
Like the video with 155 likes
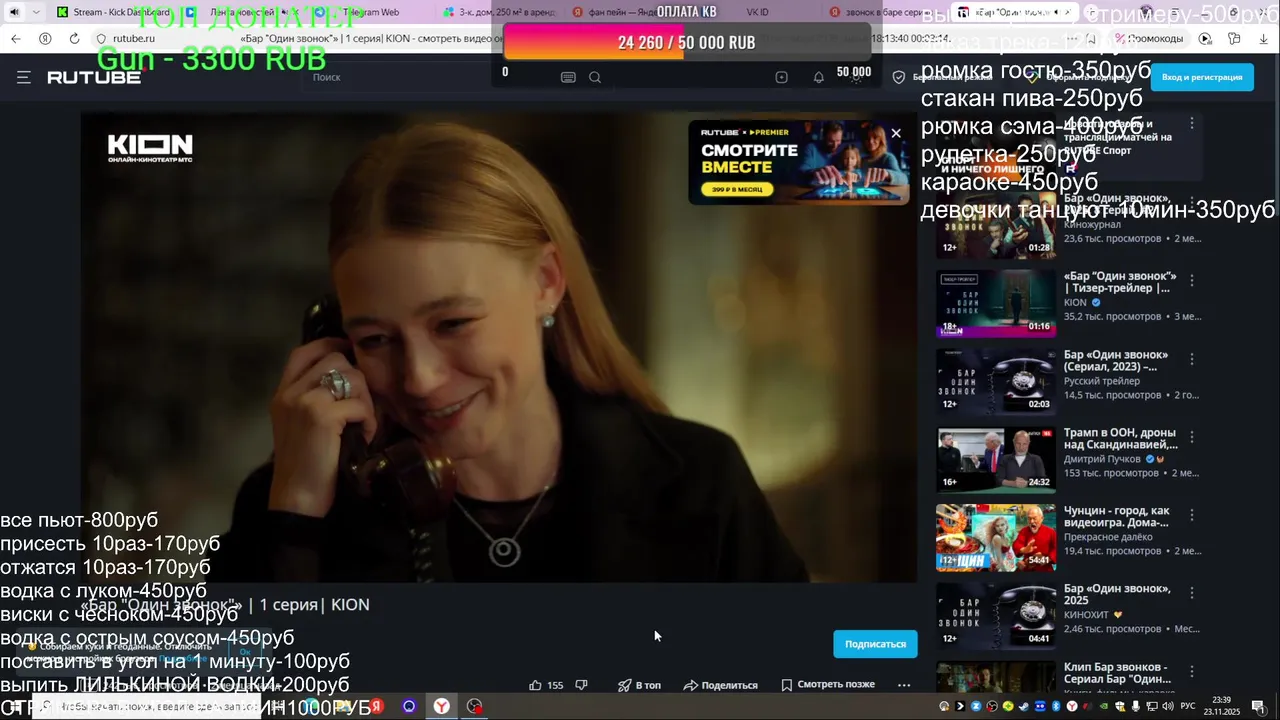[546, 685]
